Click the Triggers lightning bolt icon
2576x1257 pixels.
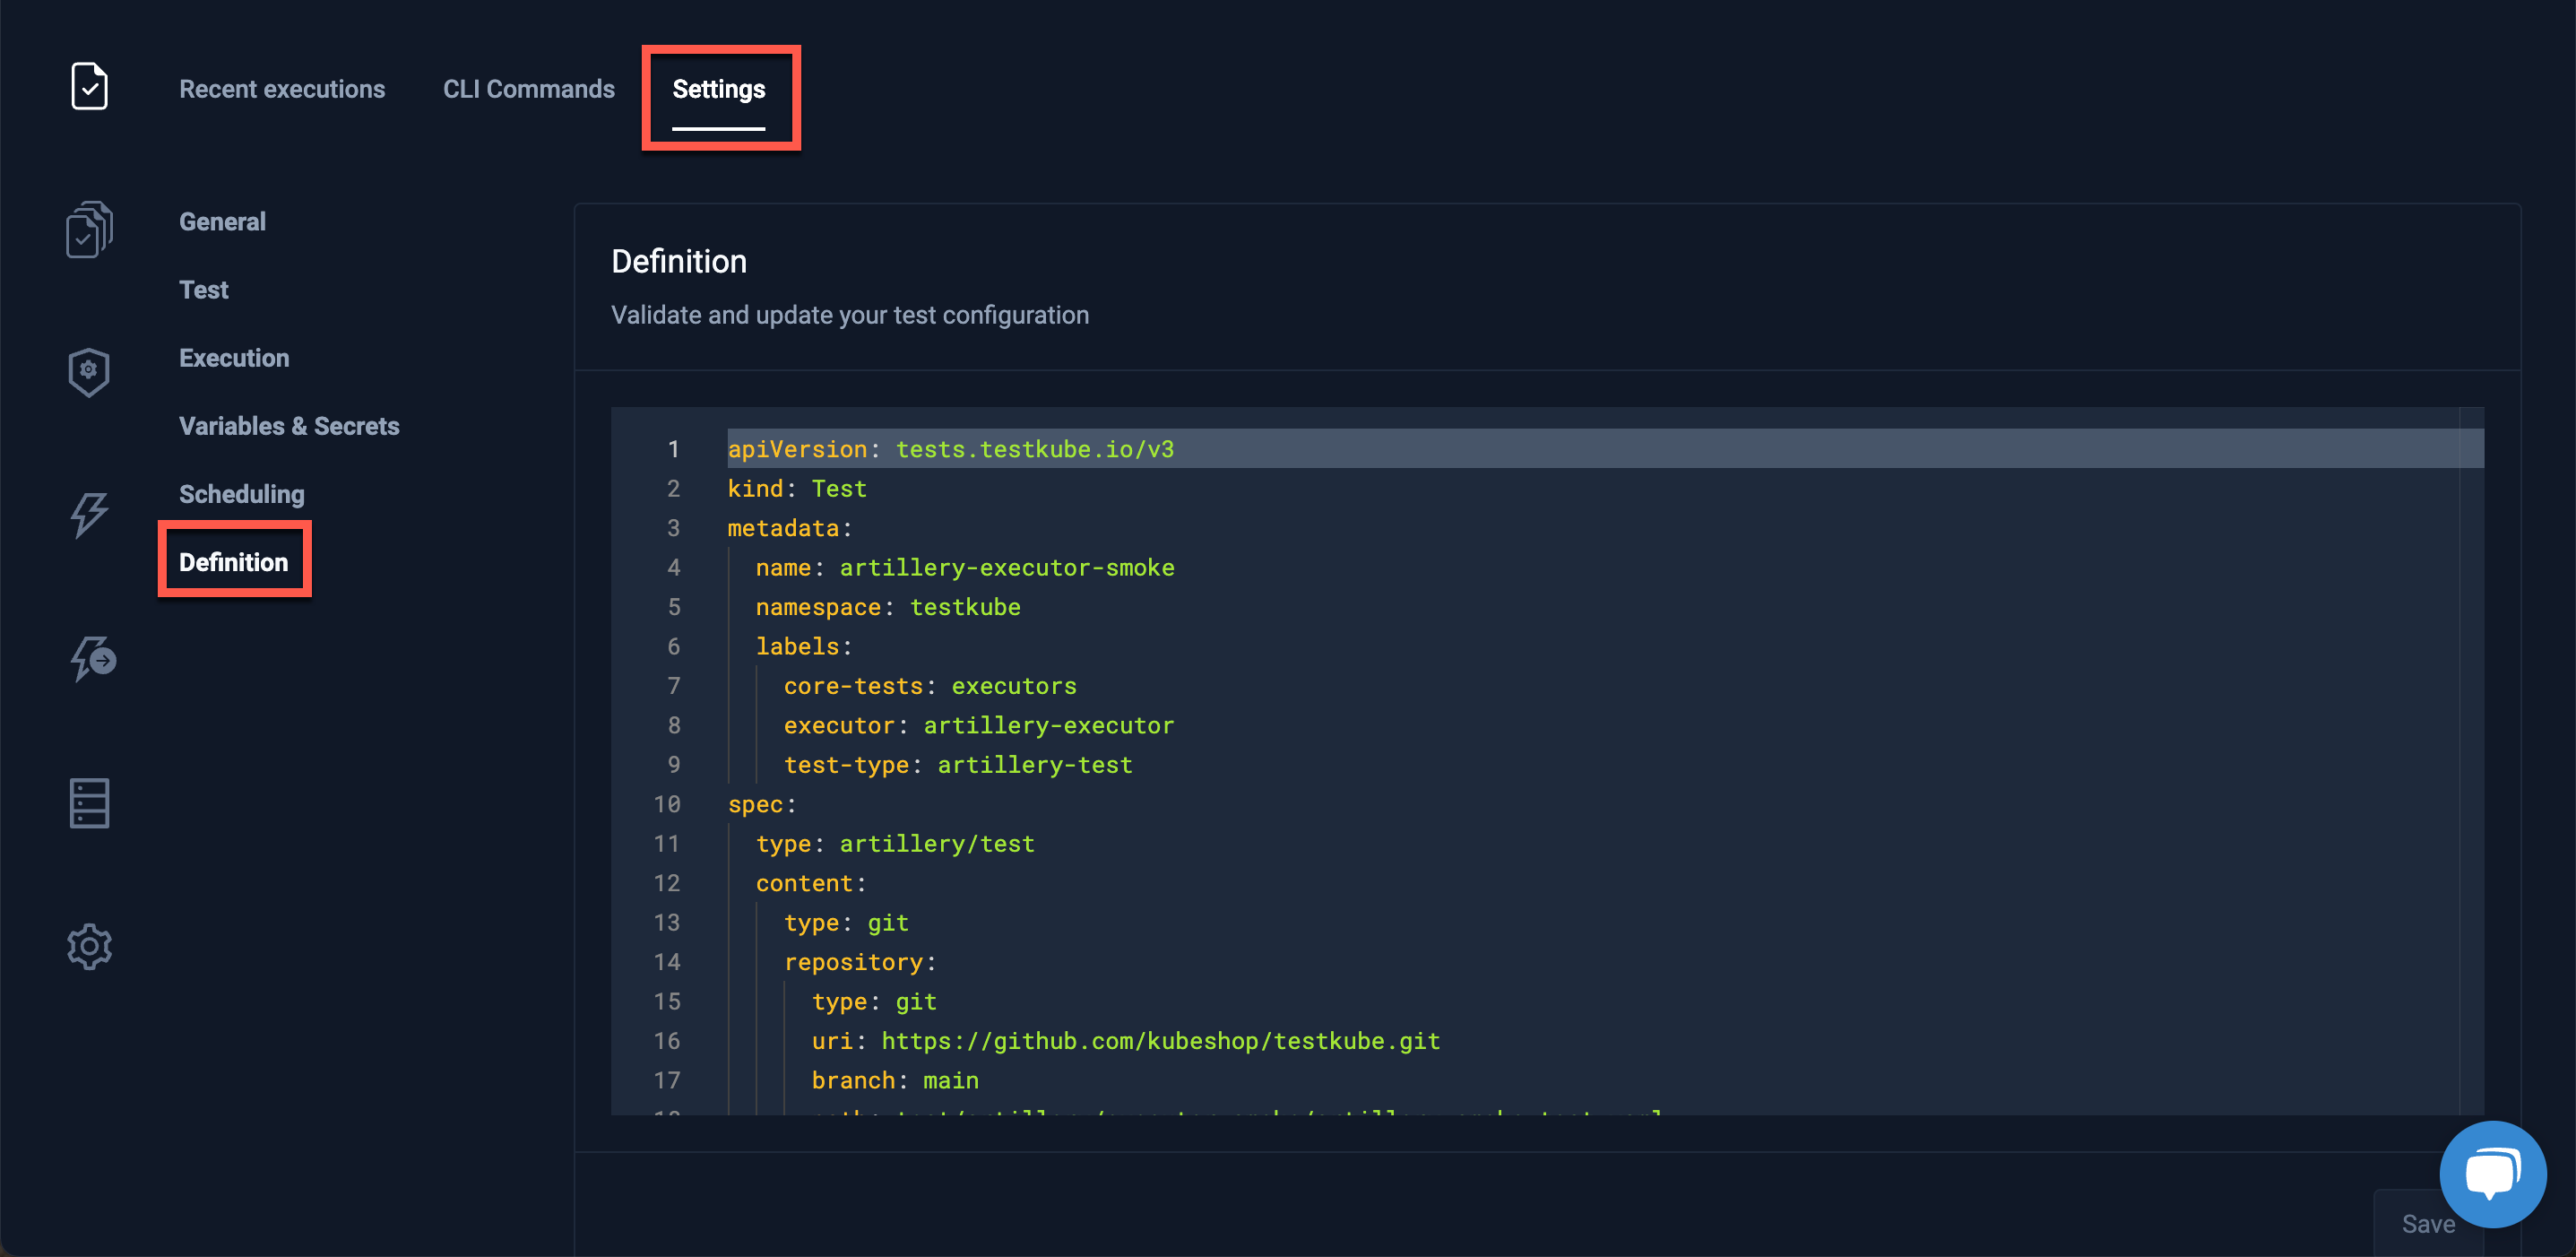pos(89,515)
